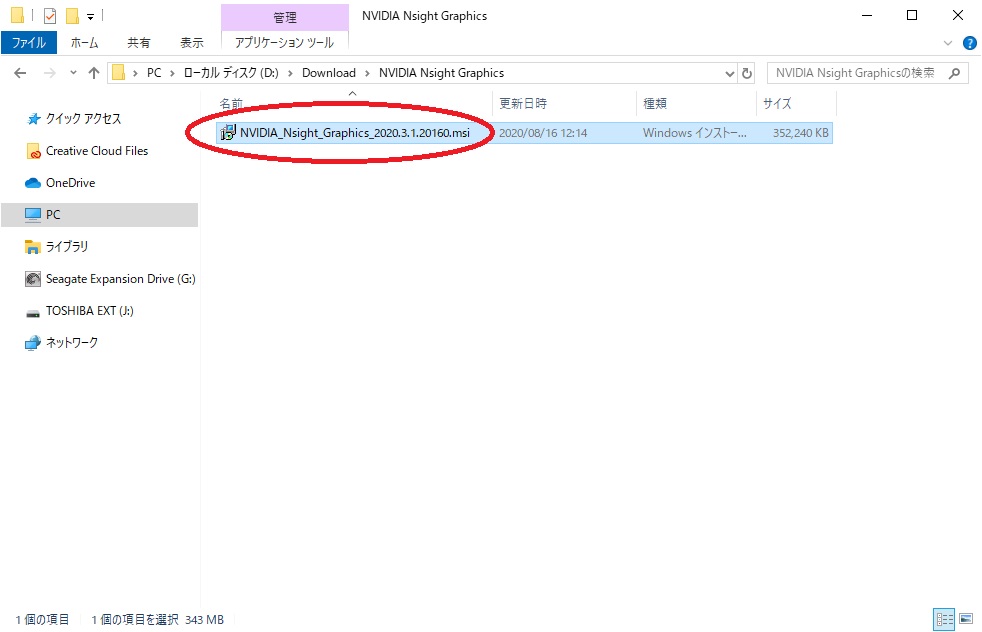
Task: Click the ネットワーク network icon
Action: pyautogui.click(x=33, y=343)
